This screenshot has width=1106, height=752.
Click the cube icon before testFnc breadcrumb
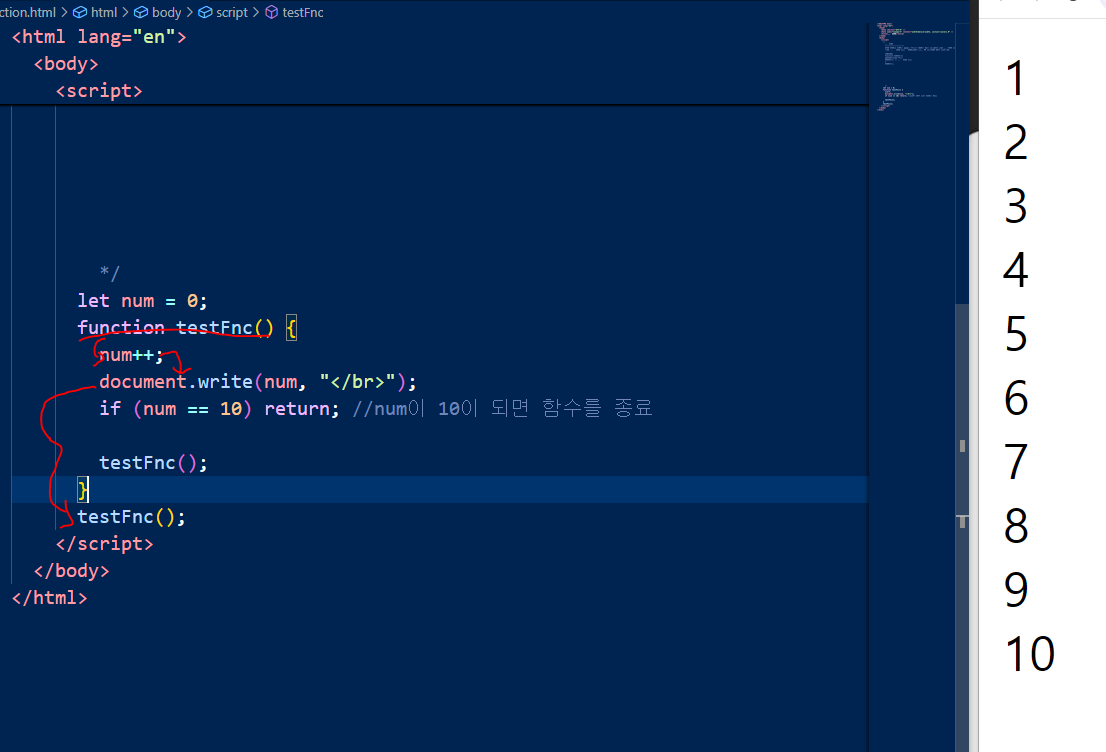[272, 12]
